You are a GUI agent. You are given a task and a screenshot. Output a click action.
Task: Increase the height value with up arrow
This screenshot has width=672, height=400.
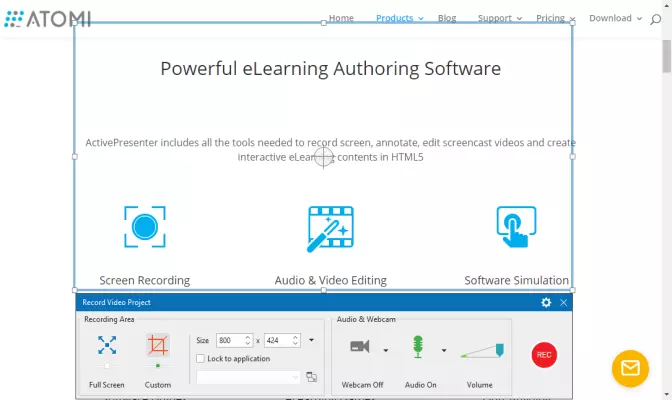(295, 337)
